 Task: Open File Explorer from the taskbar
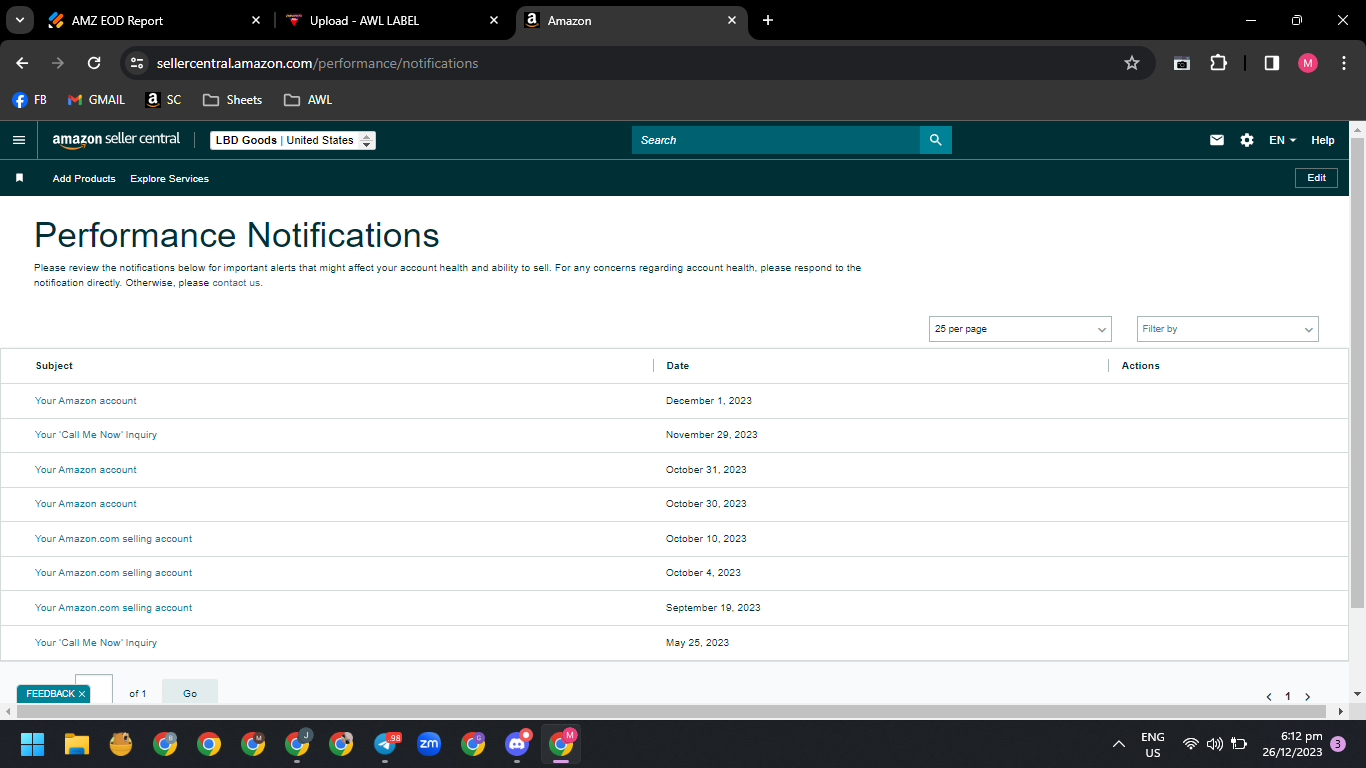pos(77,744)
